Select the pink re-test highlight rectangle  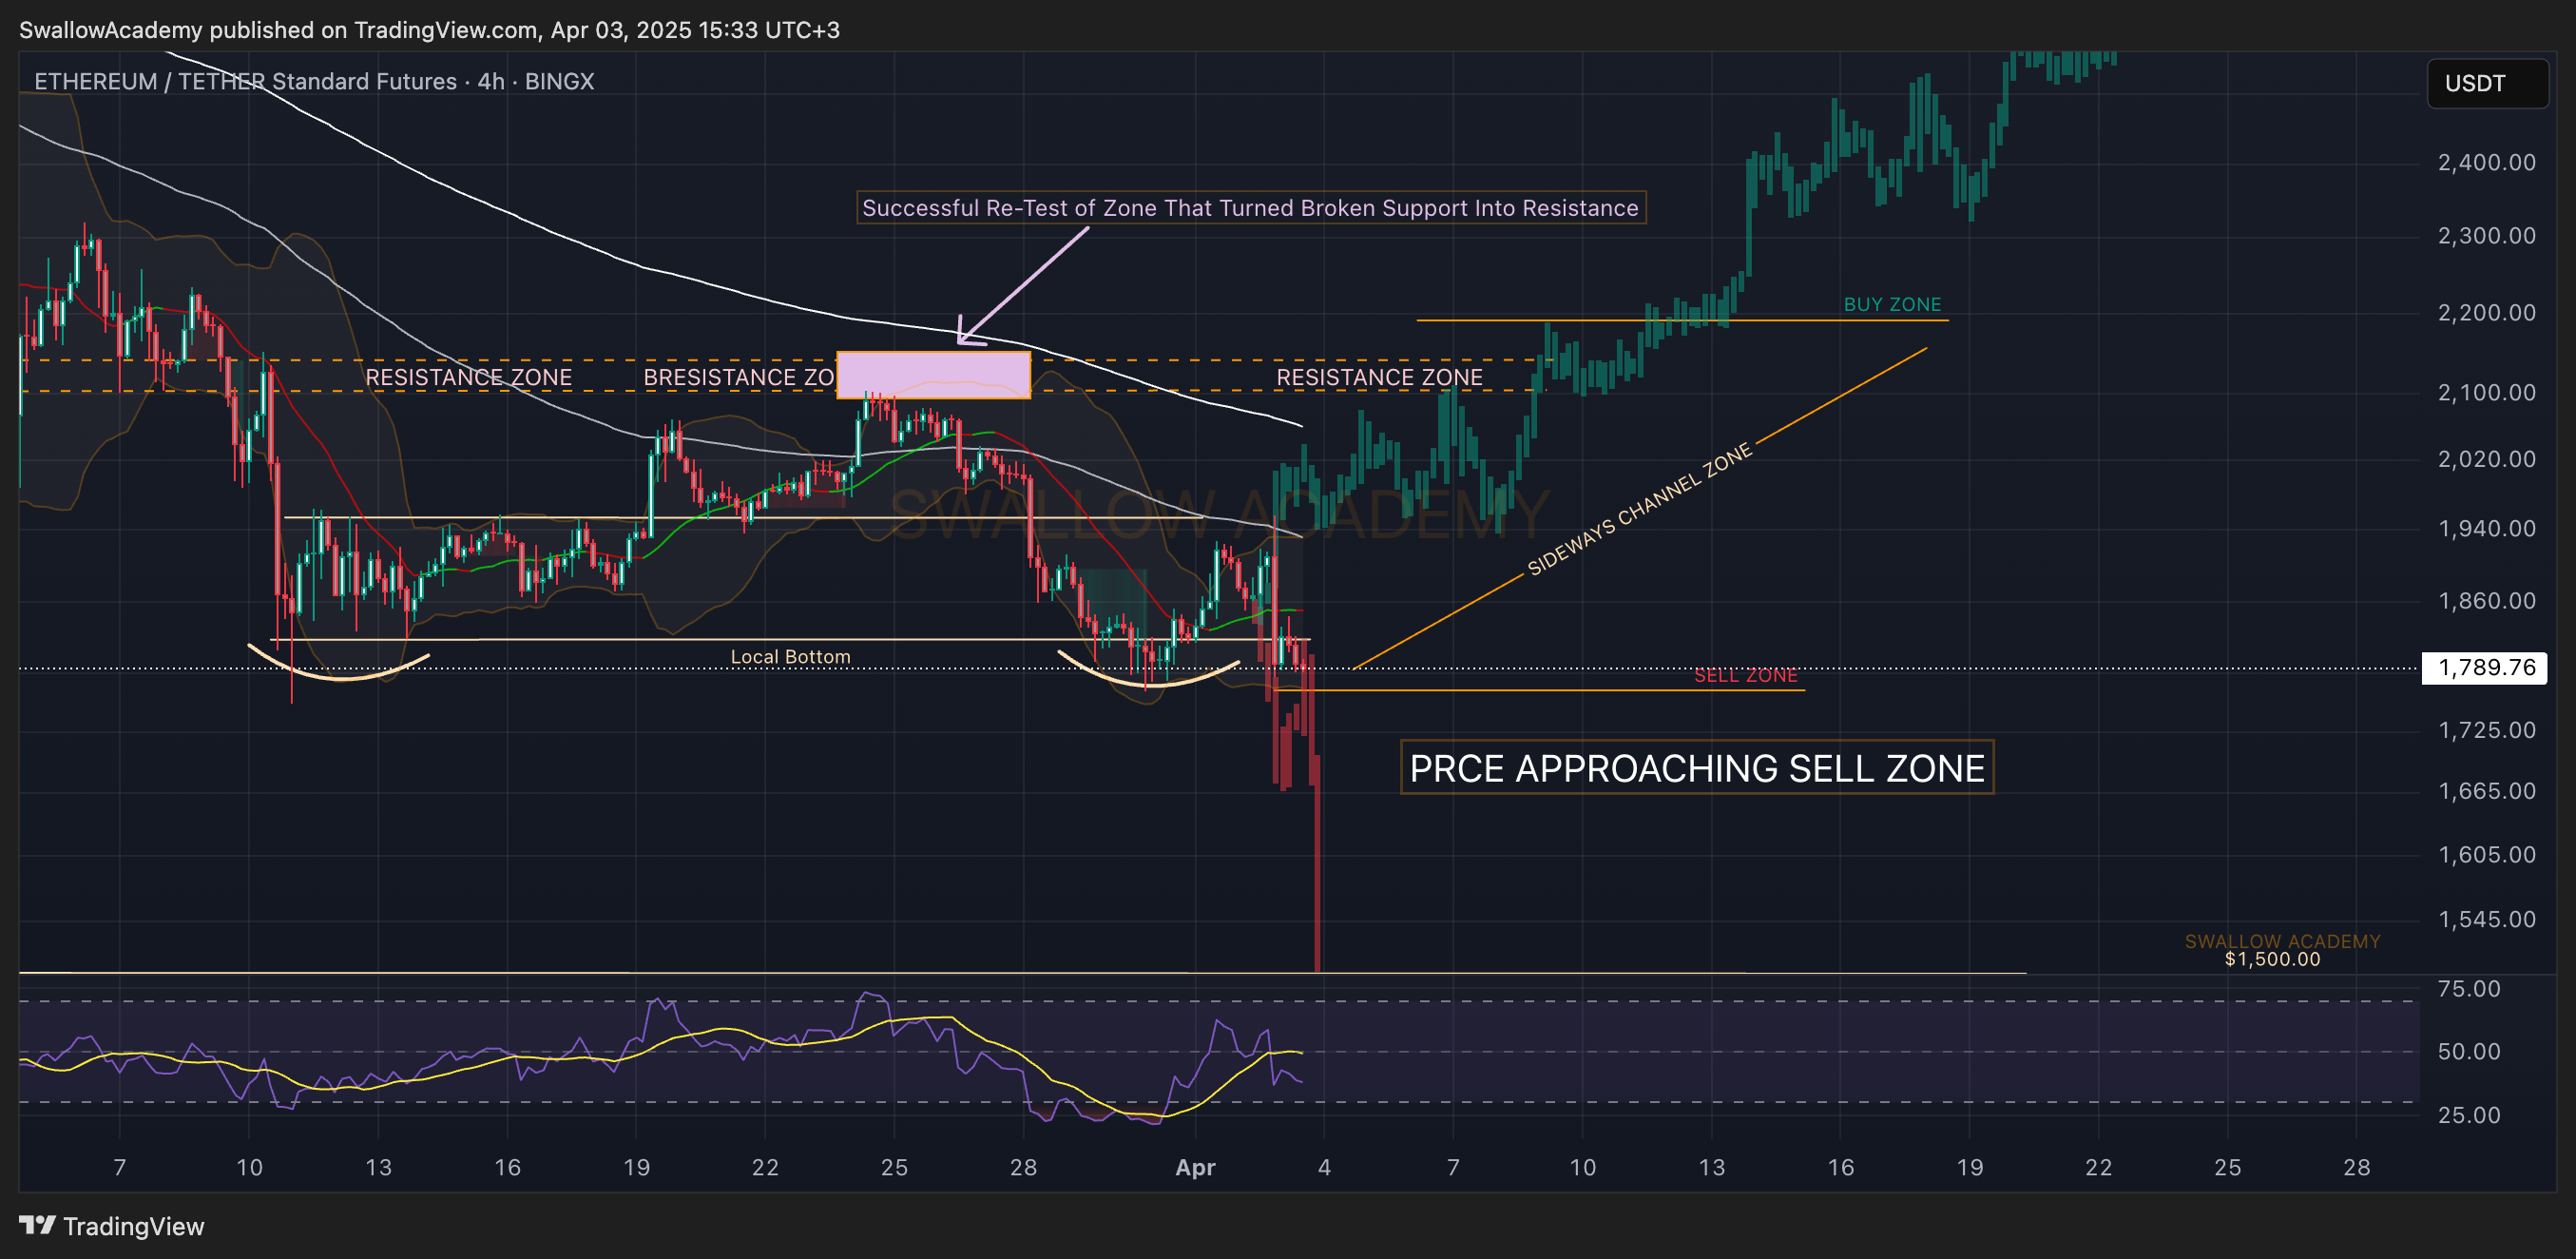(933, 375)
